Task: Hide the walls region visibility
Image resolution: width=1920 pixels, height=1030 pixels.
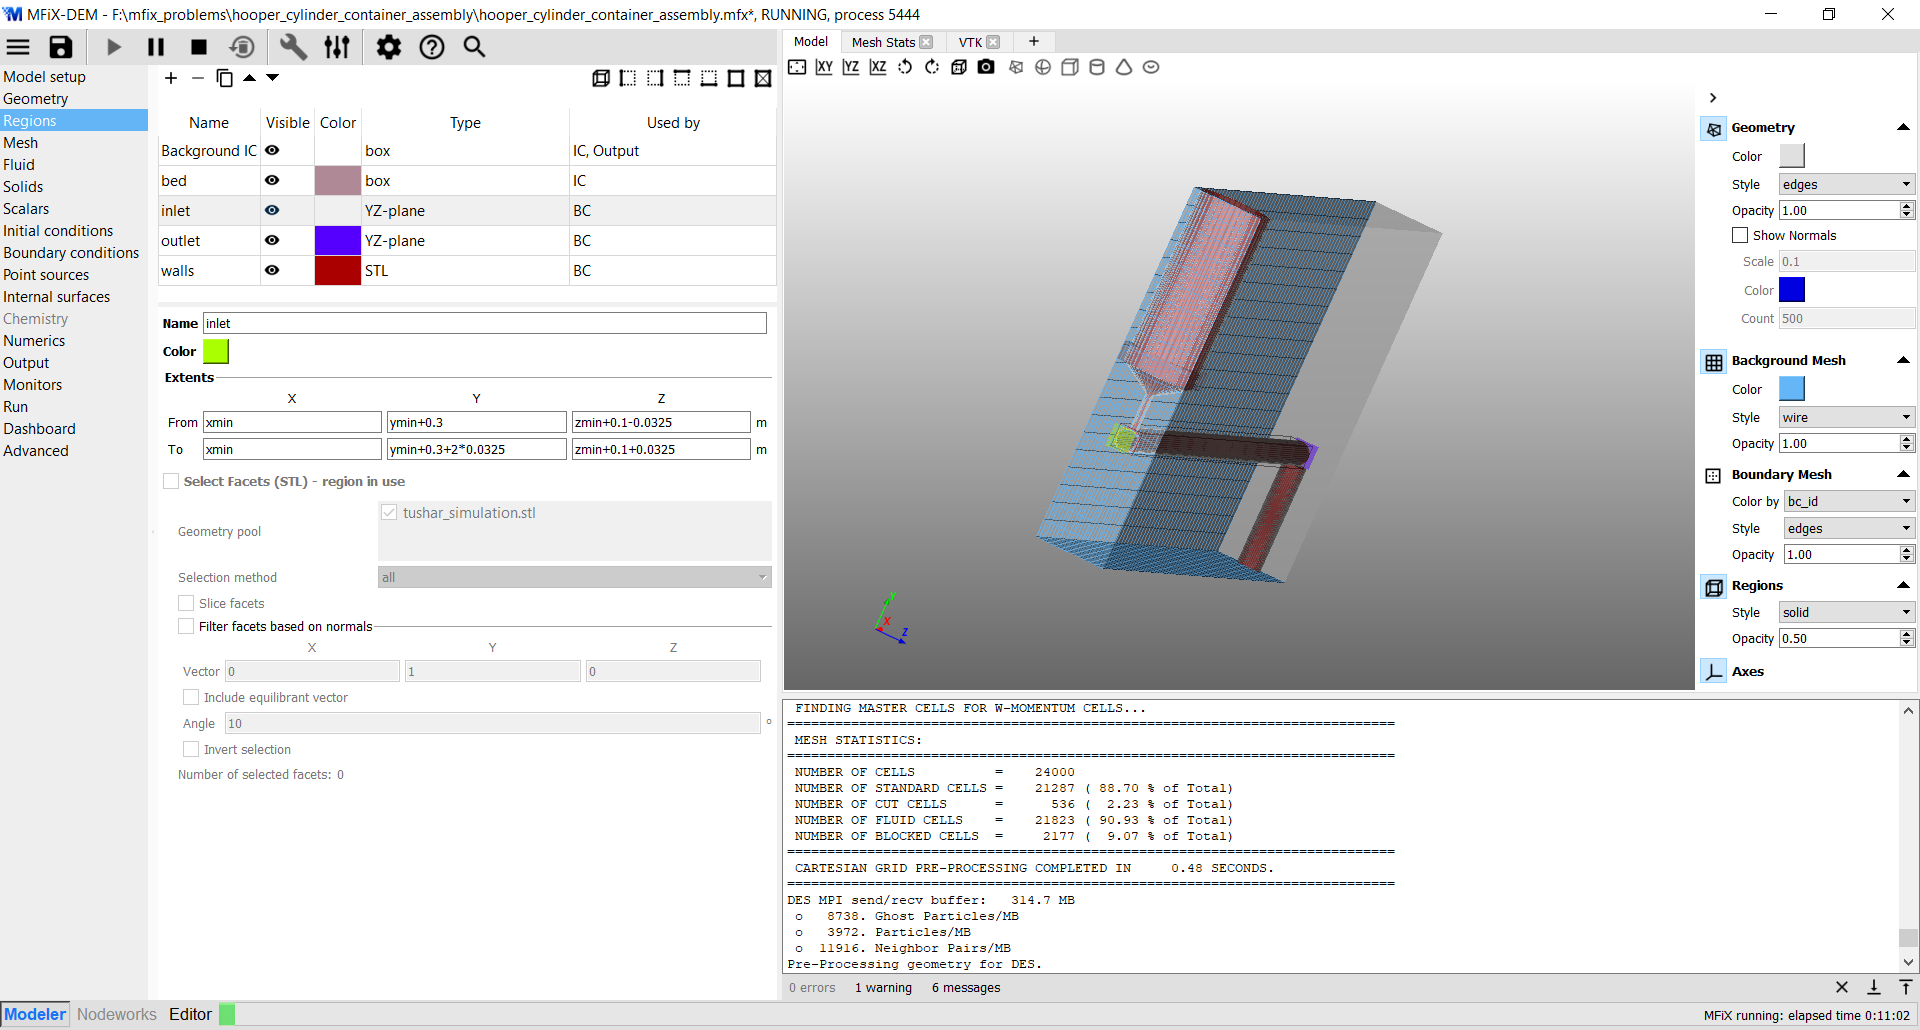Action: coord(272,270)
